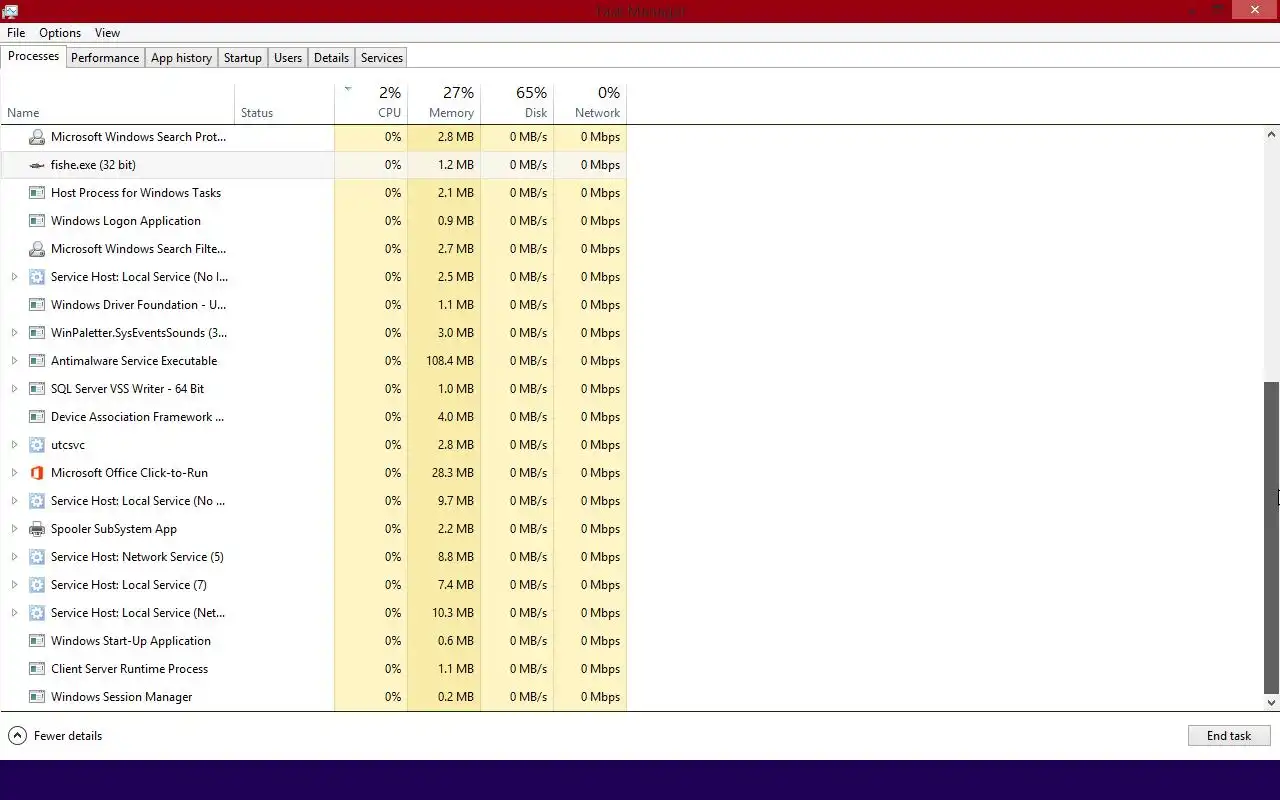Image resolution: width=1280 pixels, height=800 pixels.
Task: Sort by the Status column header
Action: tap(285, 102)
